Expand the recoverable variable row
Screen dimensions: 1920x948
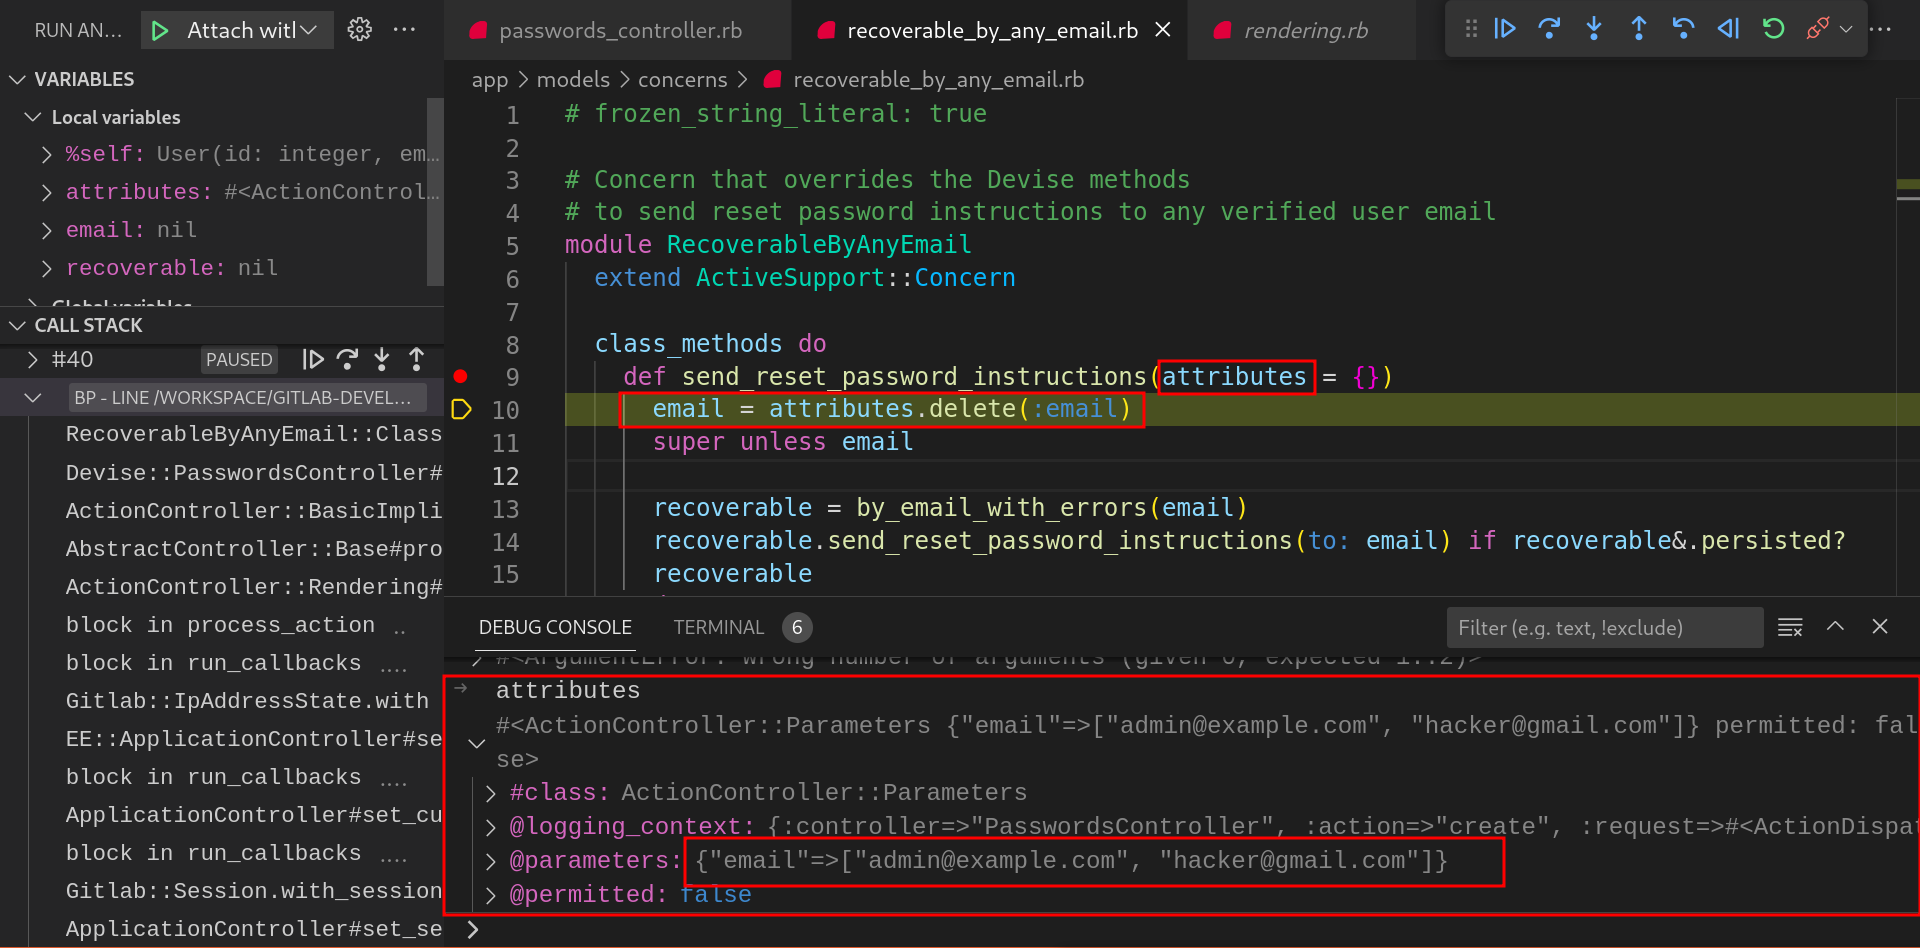coord(46,268)
